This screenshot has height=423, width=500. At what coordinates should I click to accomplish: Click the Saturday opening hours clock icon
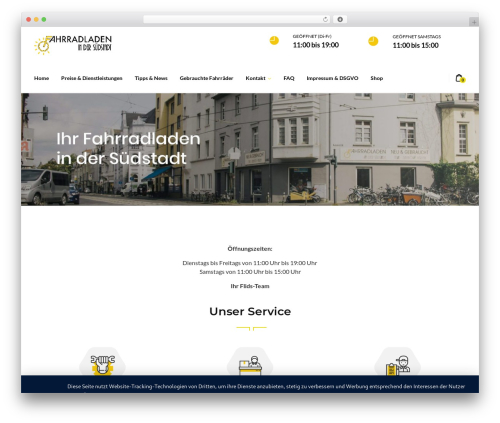(373, 41)
